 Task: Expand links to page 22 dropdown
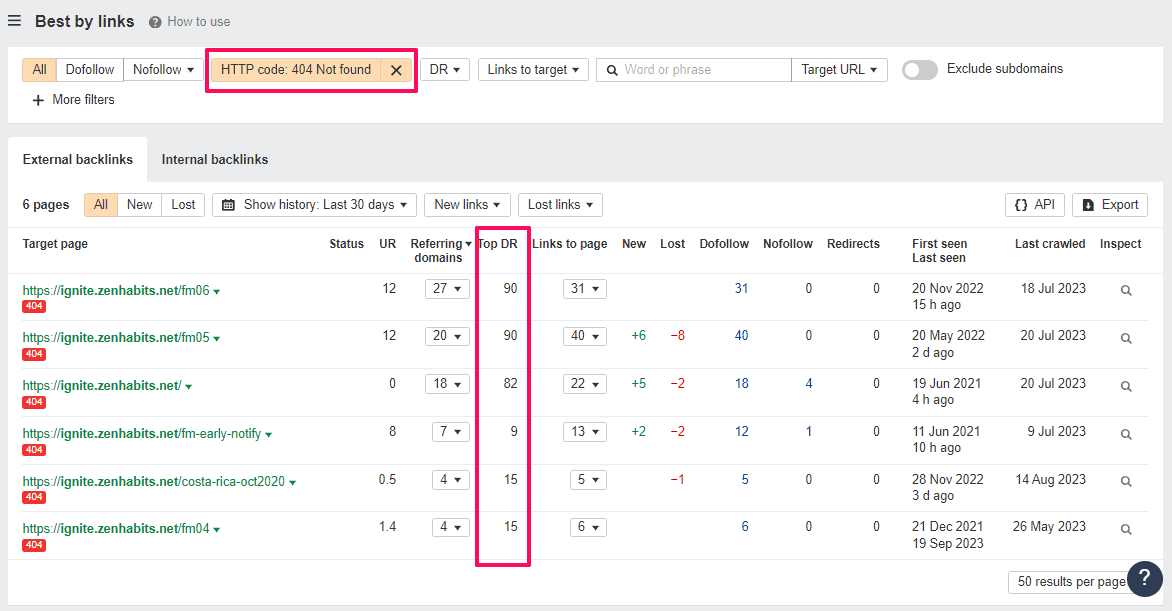click(585, 384)
